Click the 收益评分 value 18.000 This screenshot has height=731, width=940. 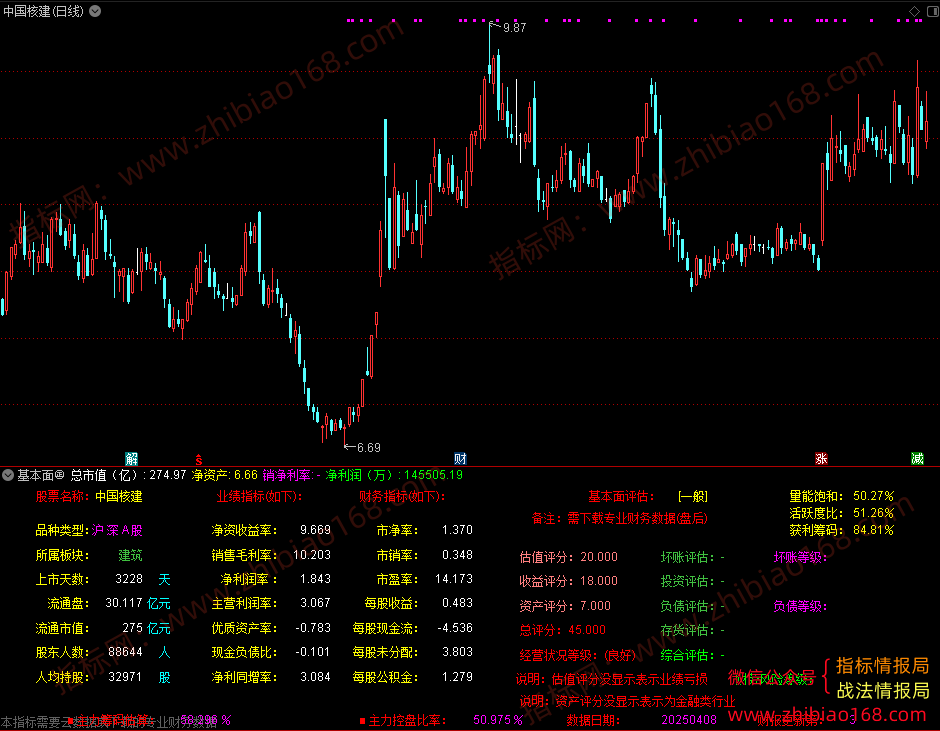coord(599,580)
